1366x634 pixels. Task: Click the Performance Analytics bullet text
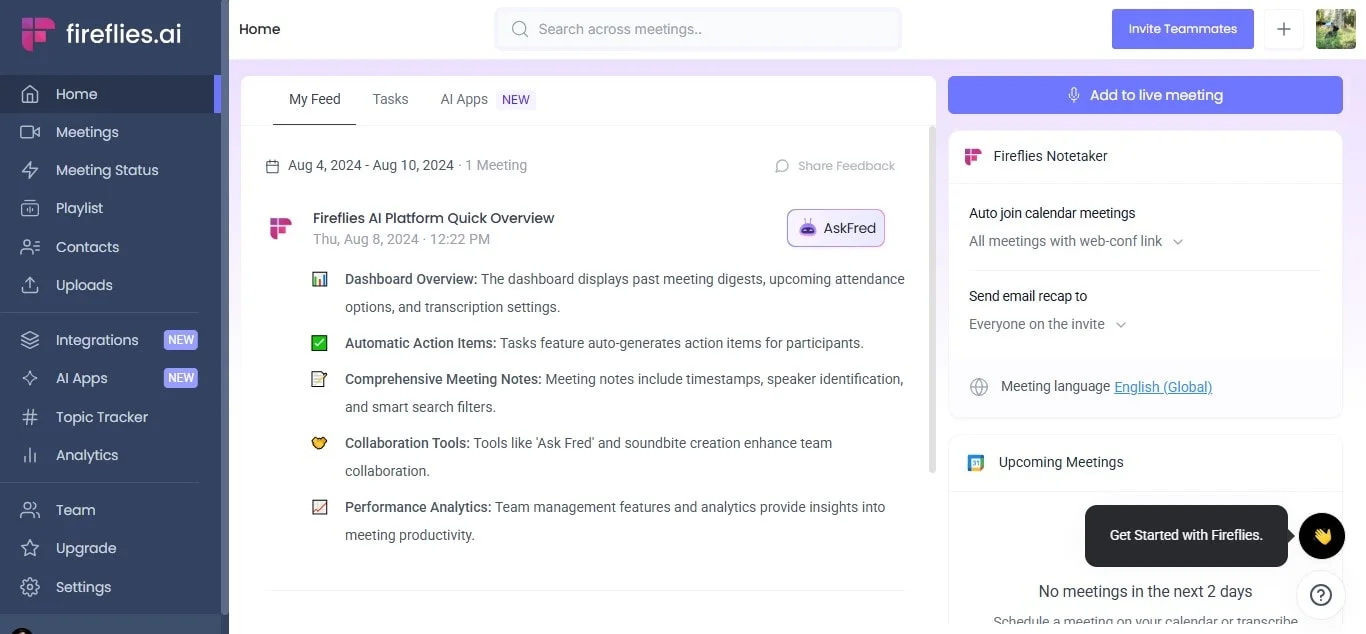[x=615, y=521]
